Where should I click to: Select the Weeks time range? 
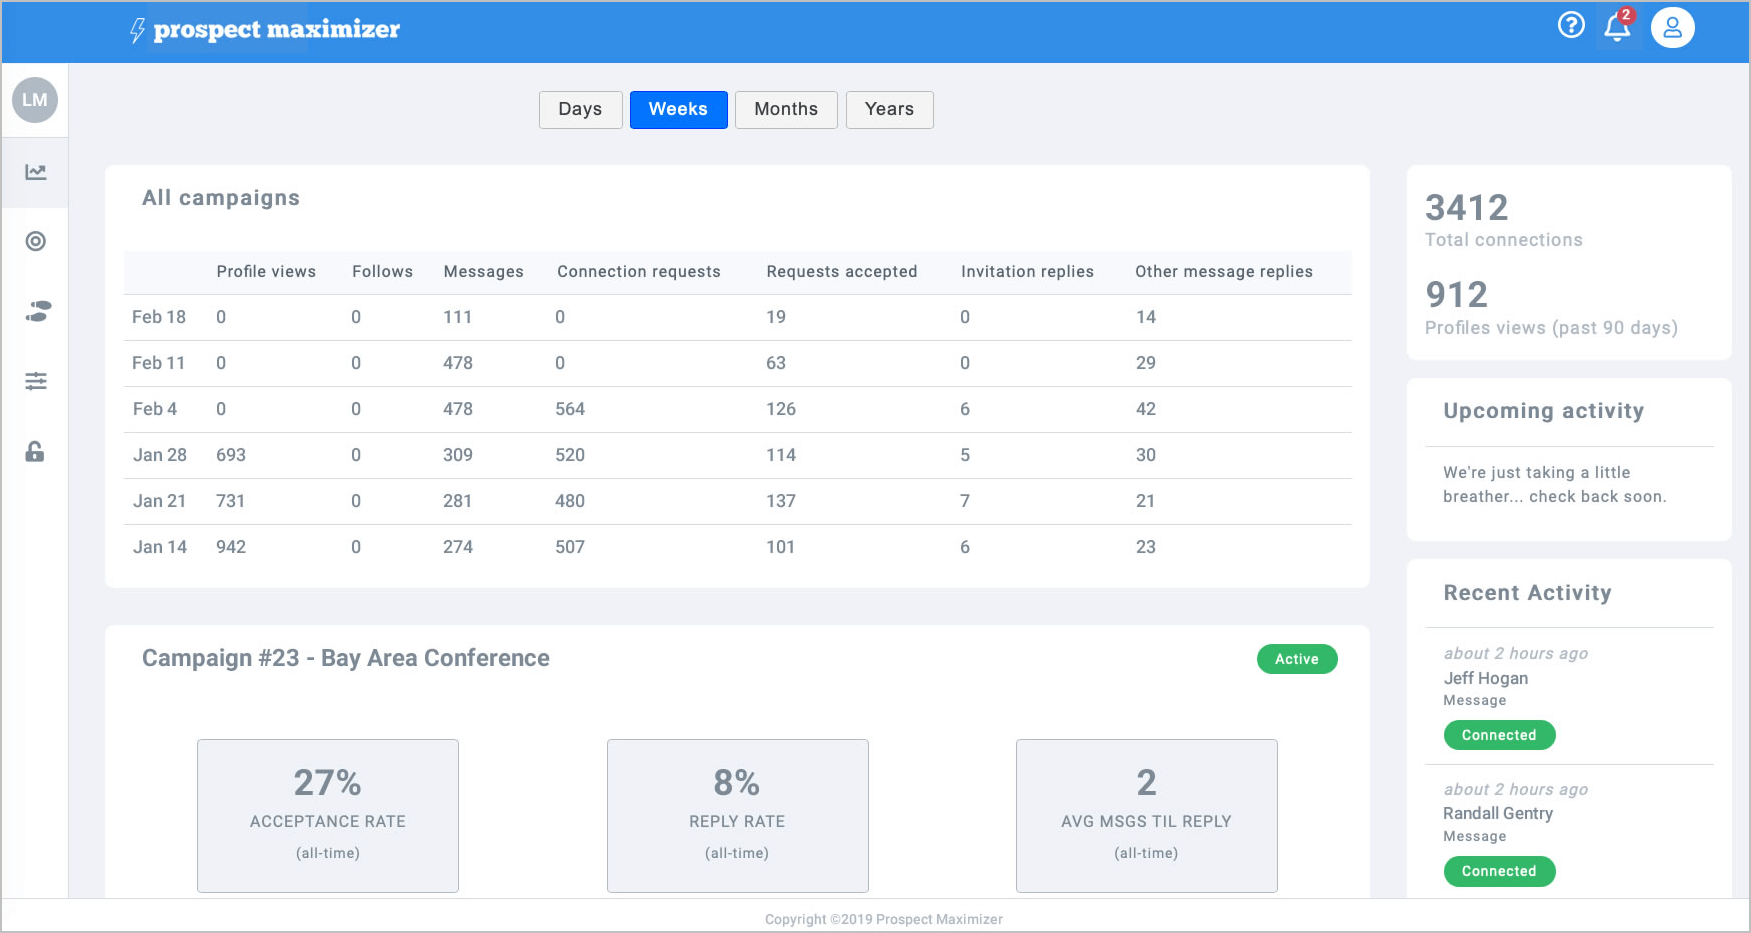(x=678, y=109)
